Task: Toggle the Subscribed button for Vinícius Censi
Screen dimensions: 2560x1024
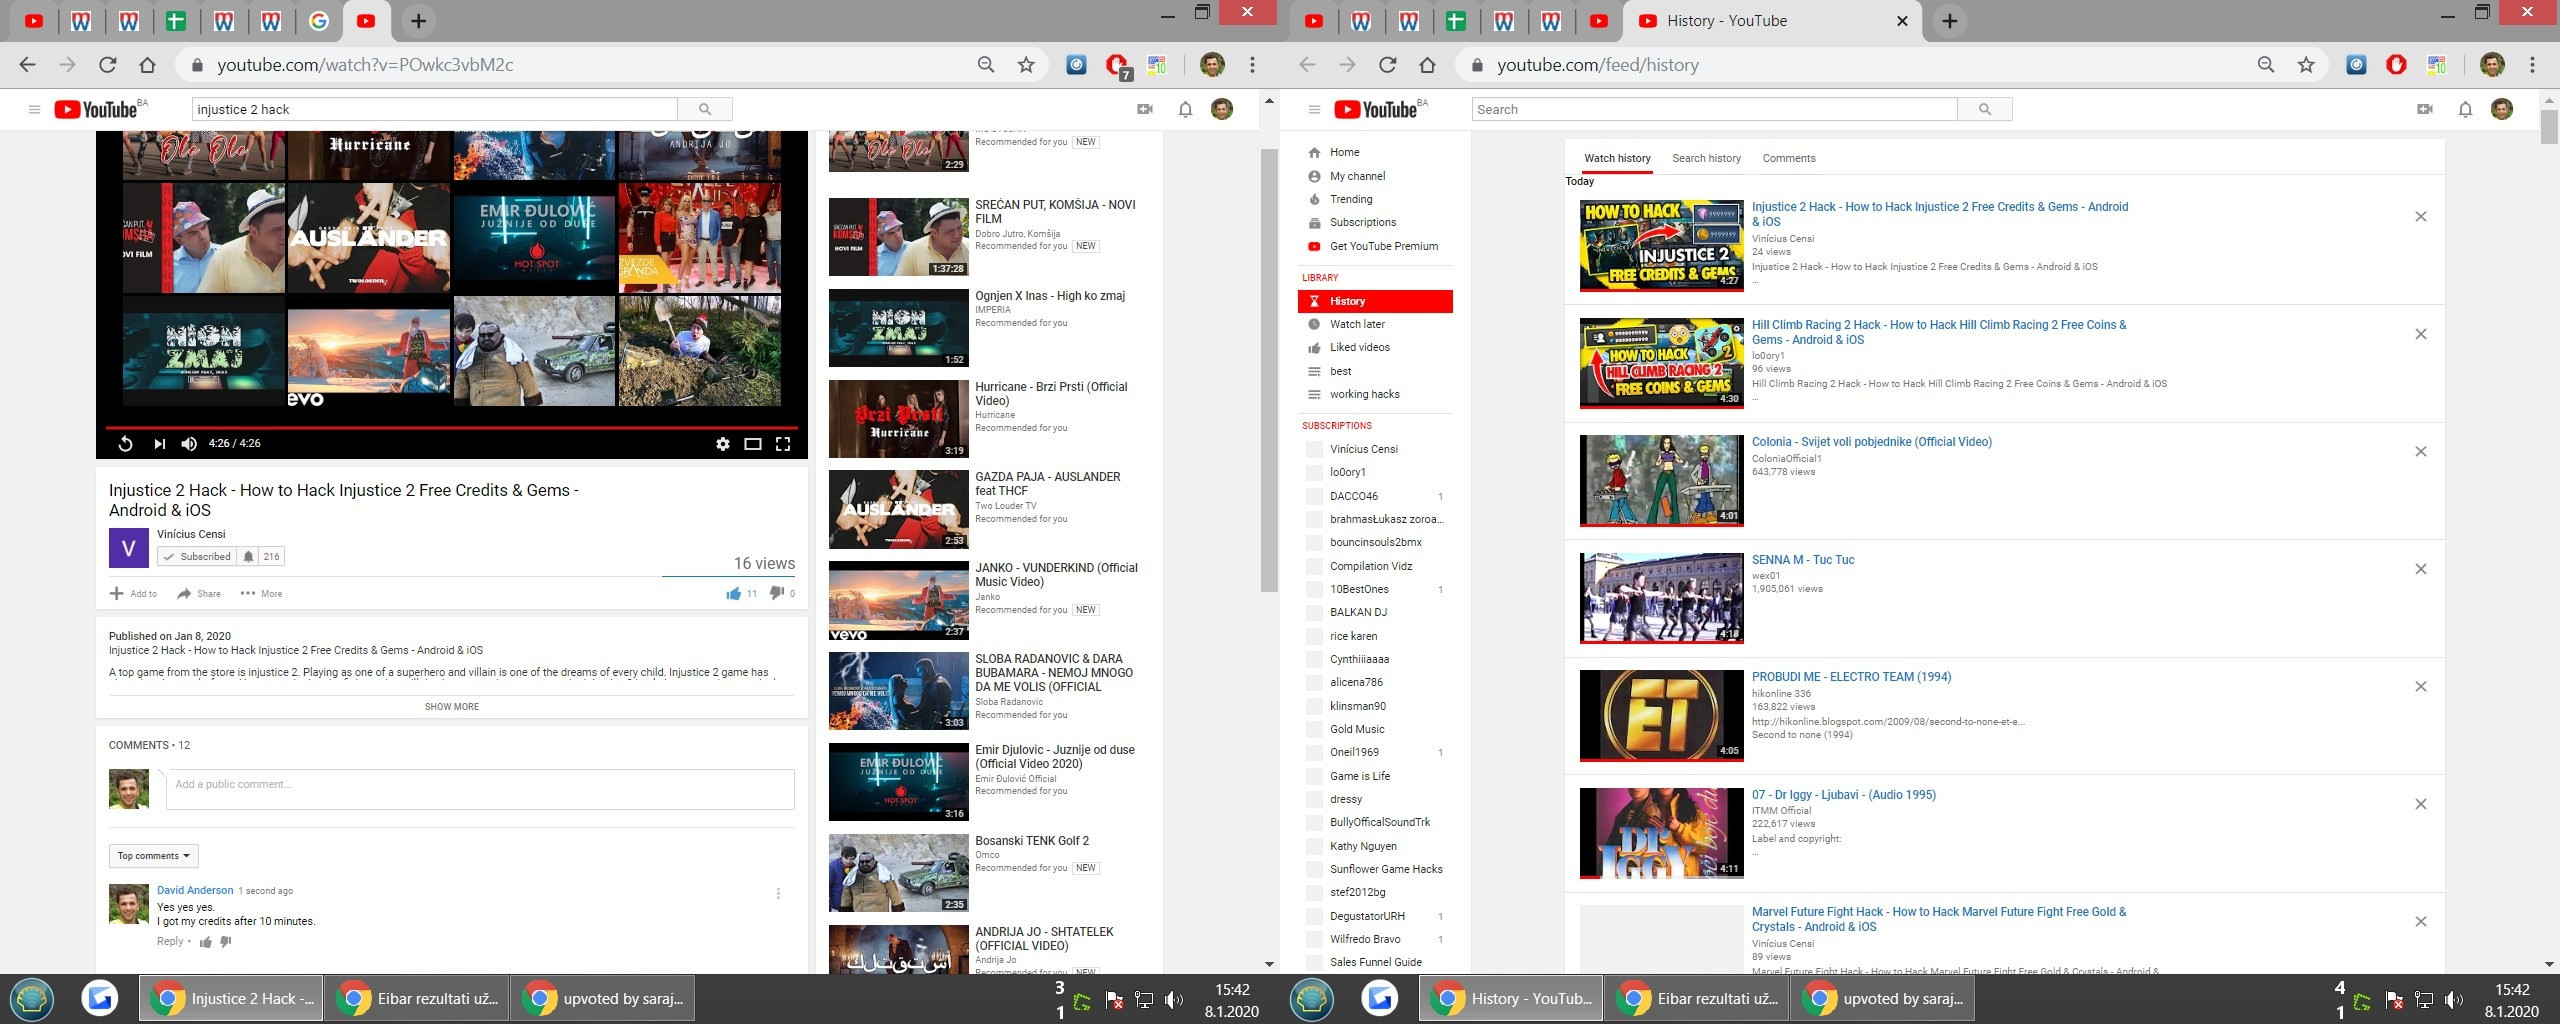Action: tap(197, 557)
